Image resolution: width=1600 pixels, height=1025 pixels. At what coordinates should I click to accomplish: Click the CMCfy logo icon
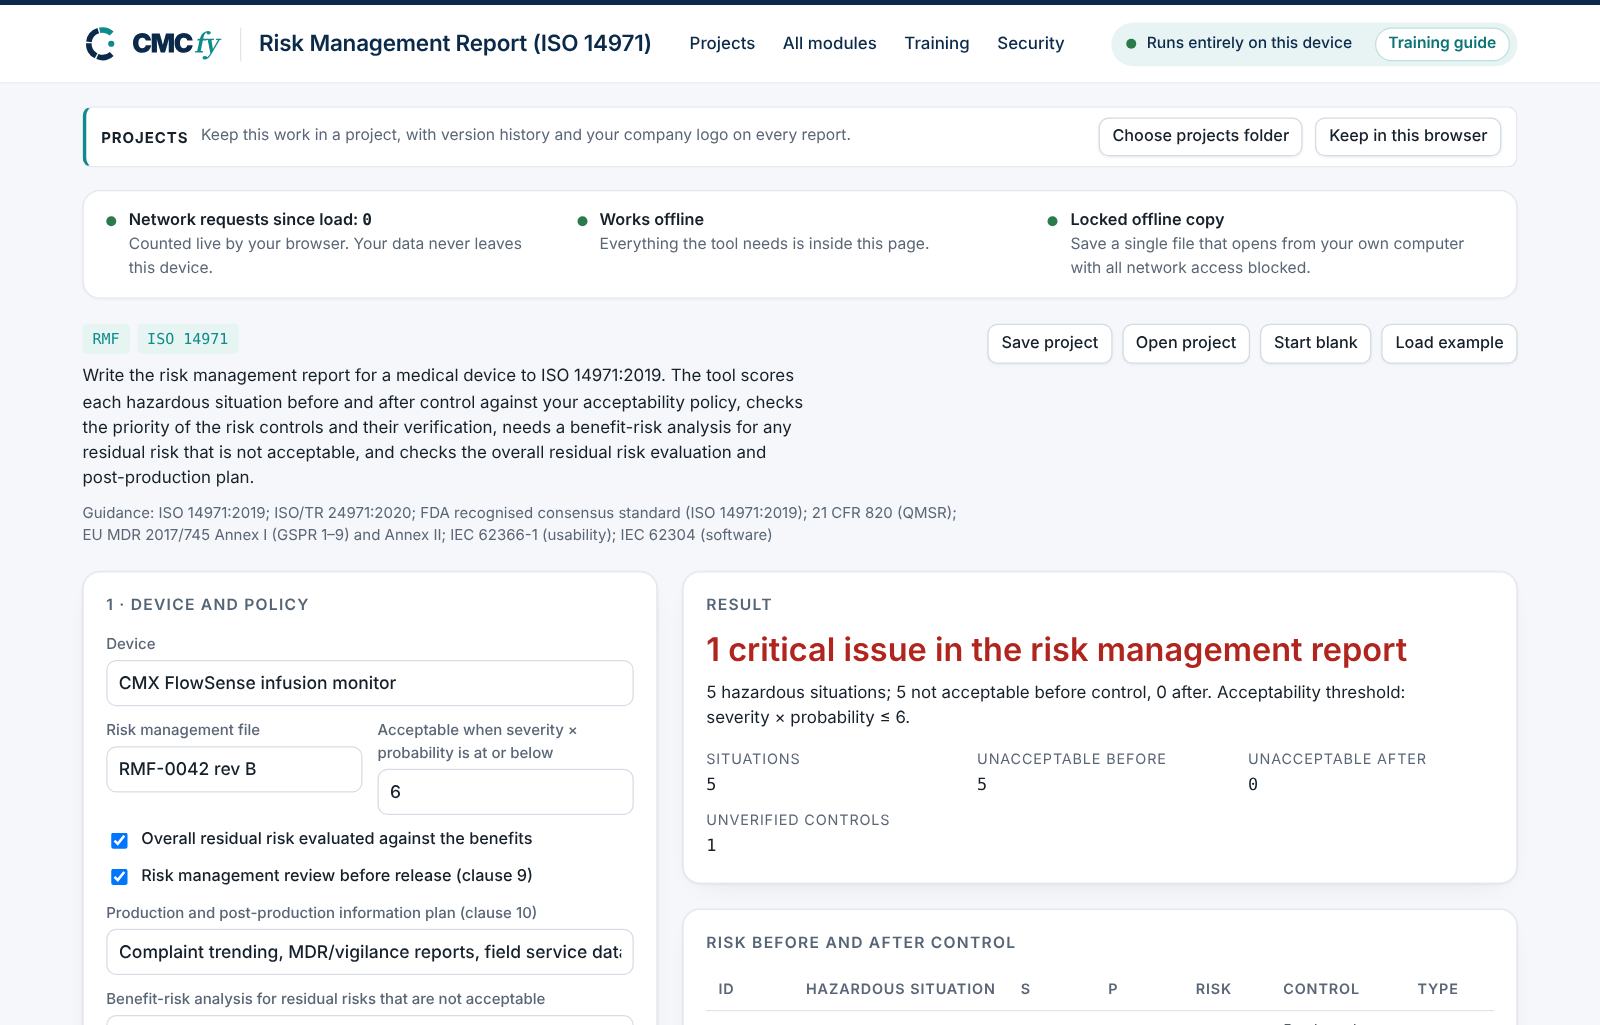point(100,44)
